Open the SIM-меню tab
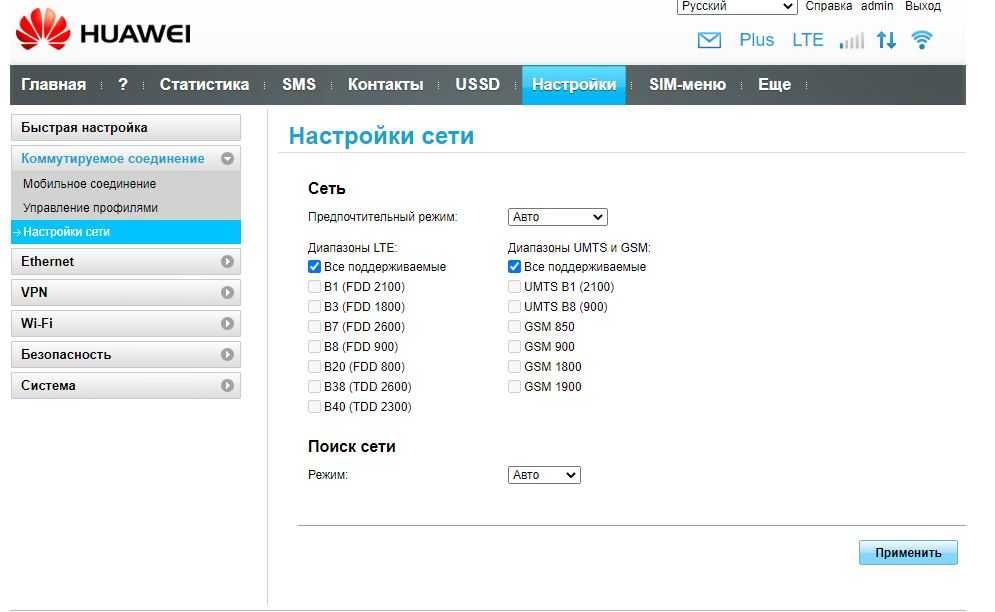The width and height of the screenshot is (995, 612). (x=687, y=84)
